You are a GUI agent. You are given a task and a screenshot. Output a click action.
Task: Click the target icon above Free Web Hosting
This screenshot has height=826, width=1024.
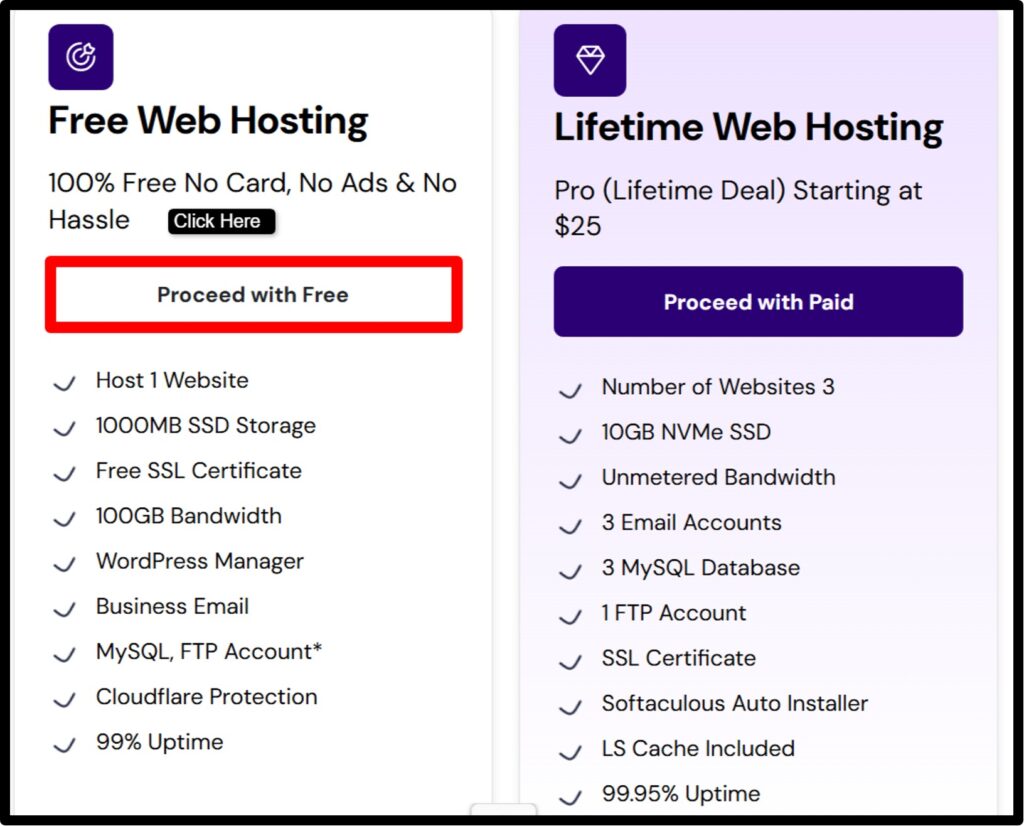pos(81,57)
